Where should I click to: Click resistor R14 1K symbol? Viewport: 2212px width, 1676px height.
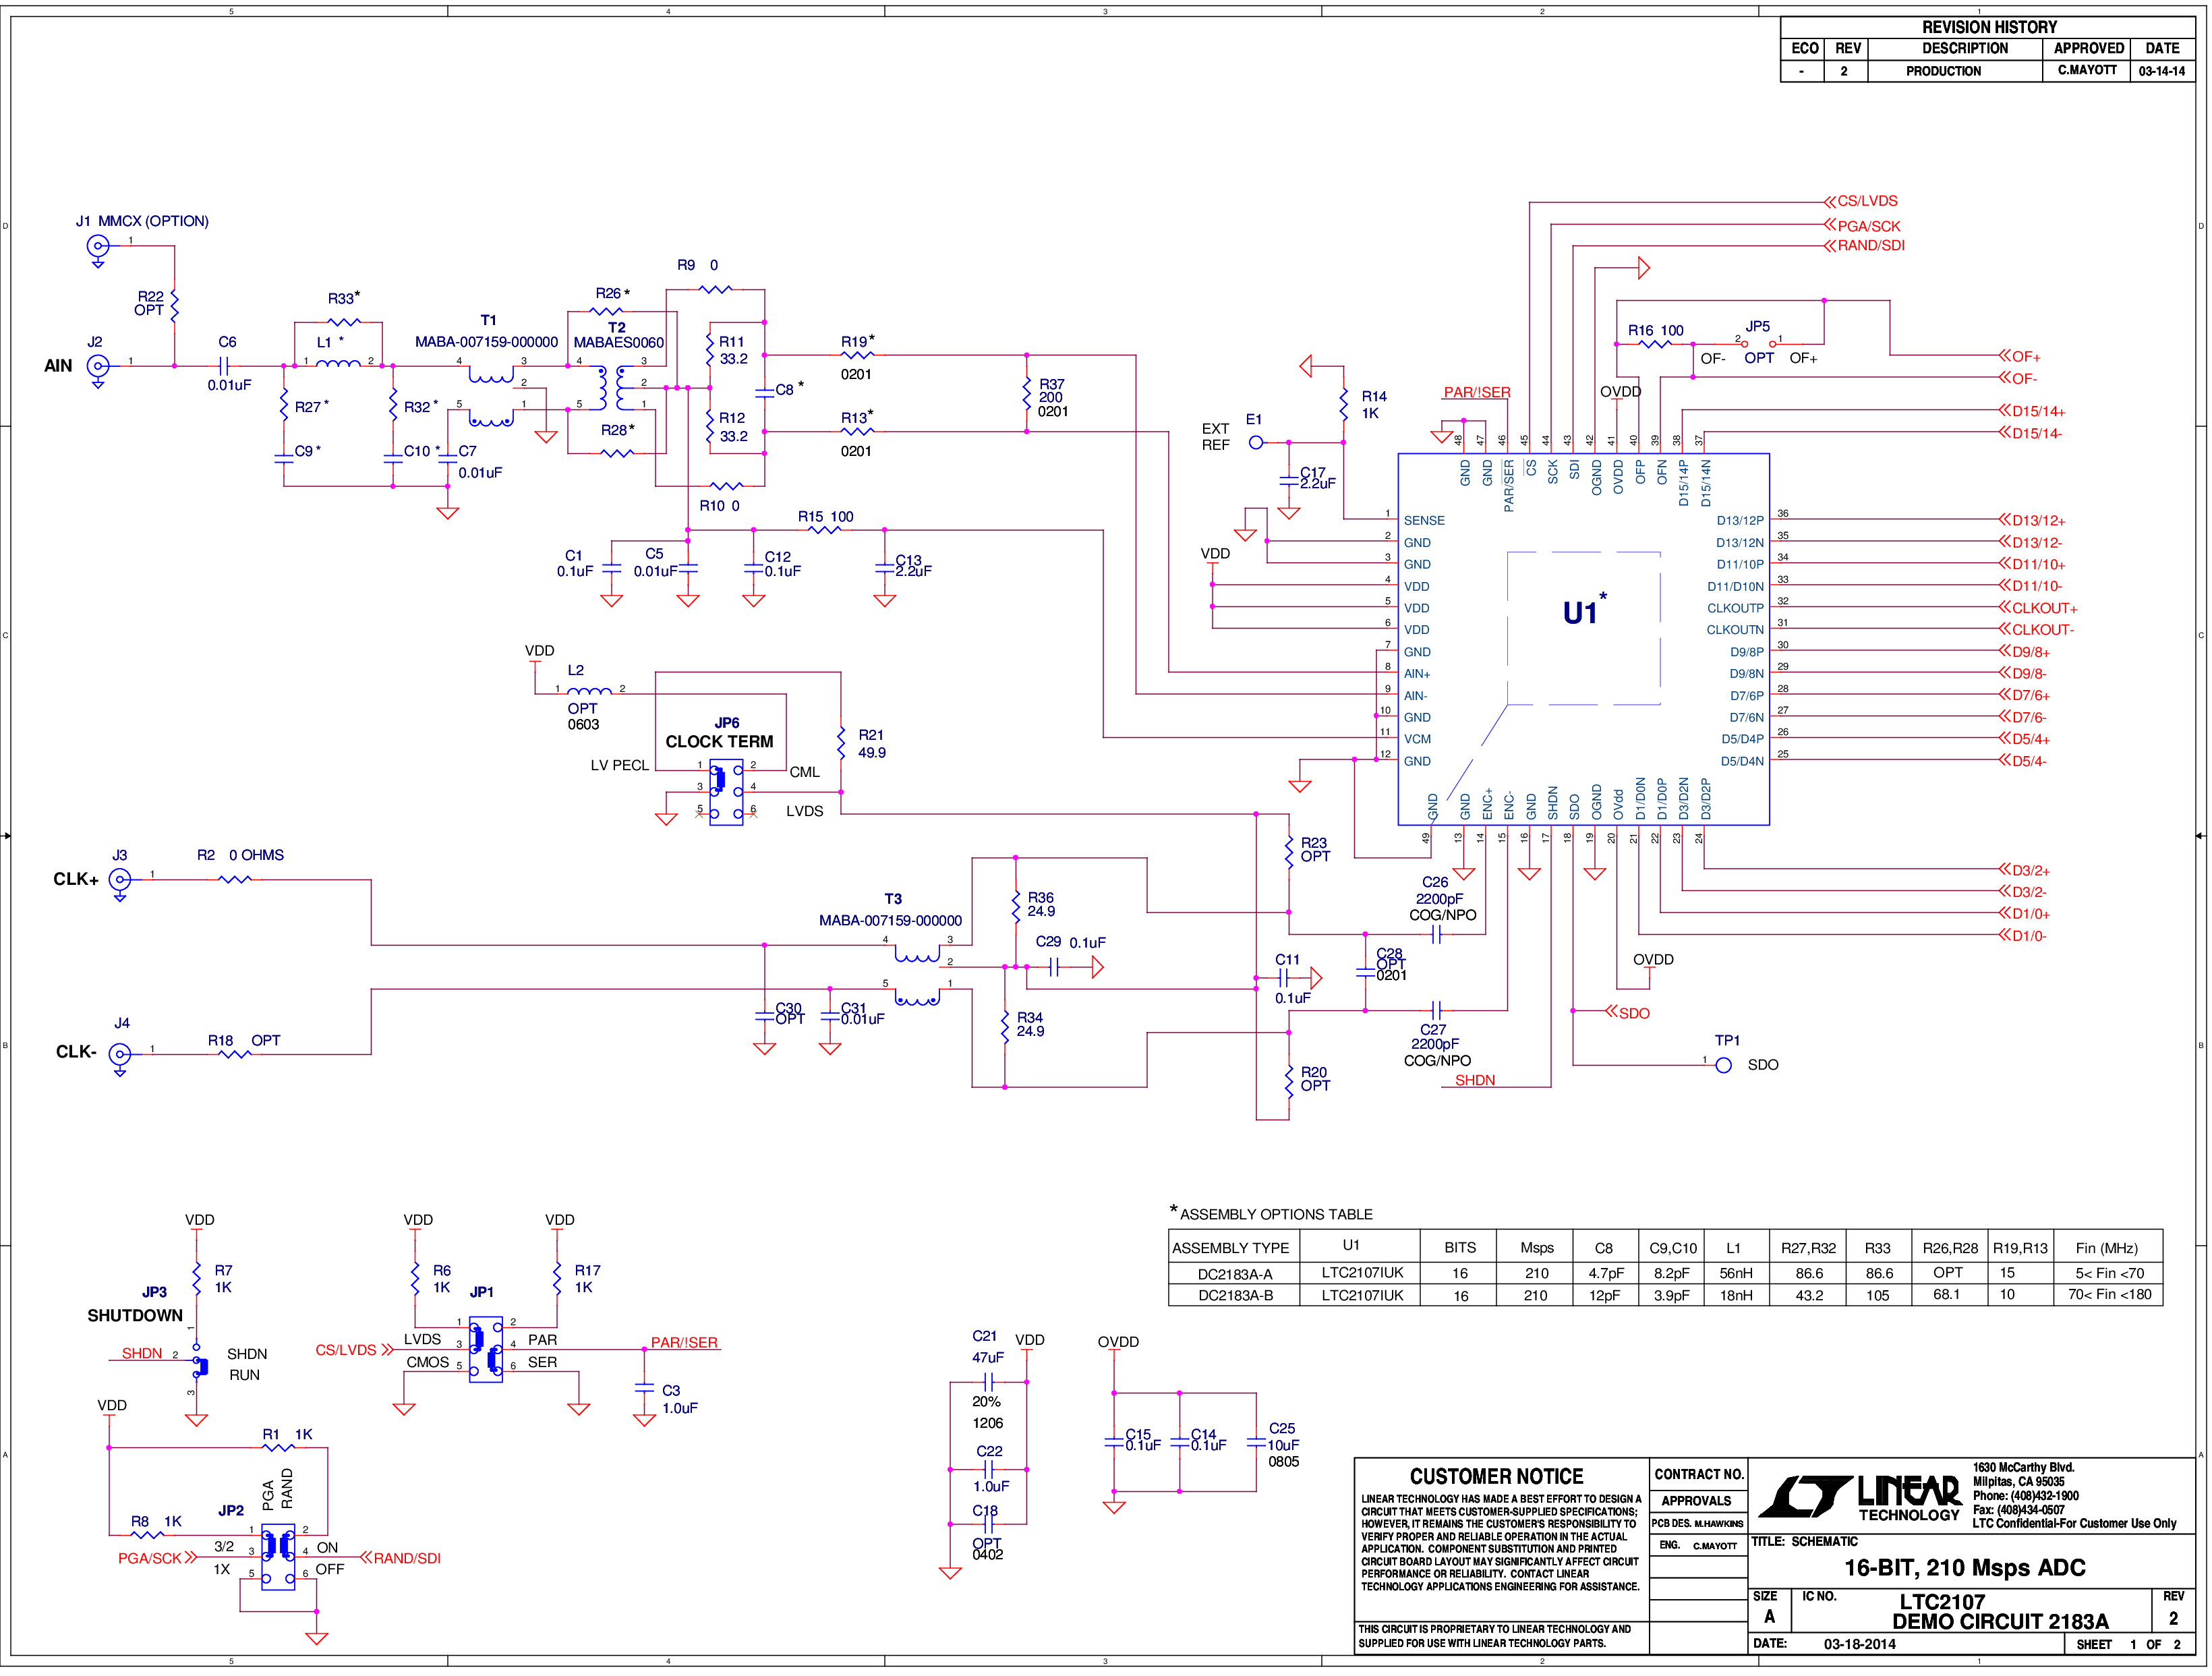(1343, 404)
